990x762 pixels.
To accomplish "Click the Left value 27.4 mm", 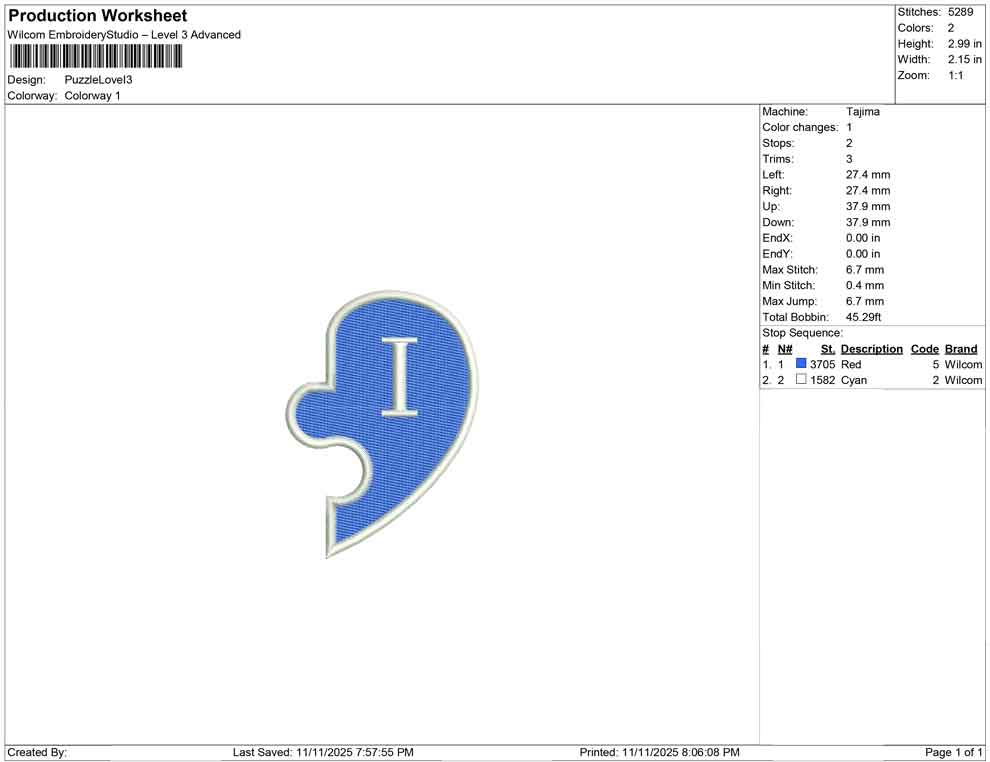I will (868, 175).
